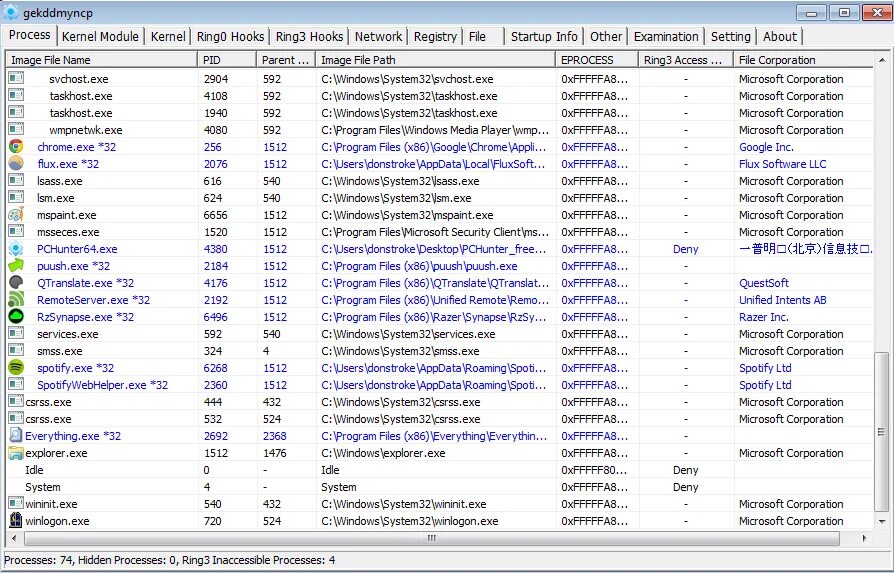Click the Flux Software LLC cell
This screenshot has width=894, height=573.
pyautogui.click(x=782, y=164)
